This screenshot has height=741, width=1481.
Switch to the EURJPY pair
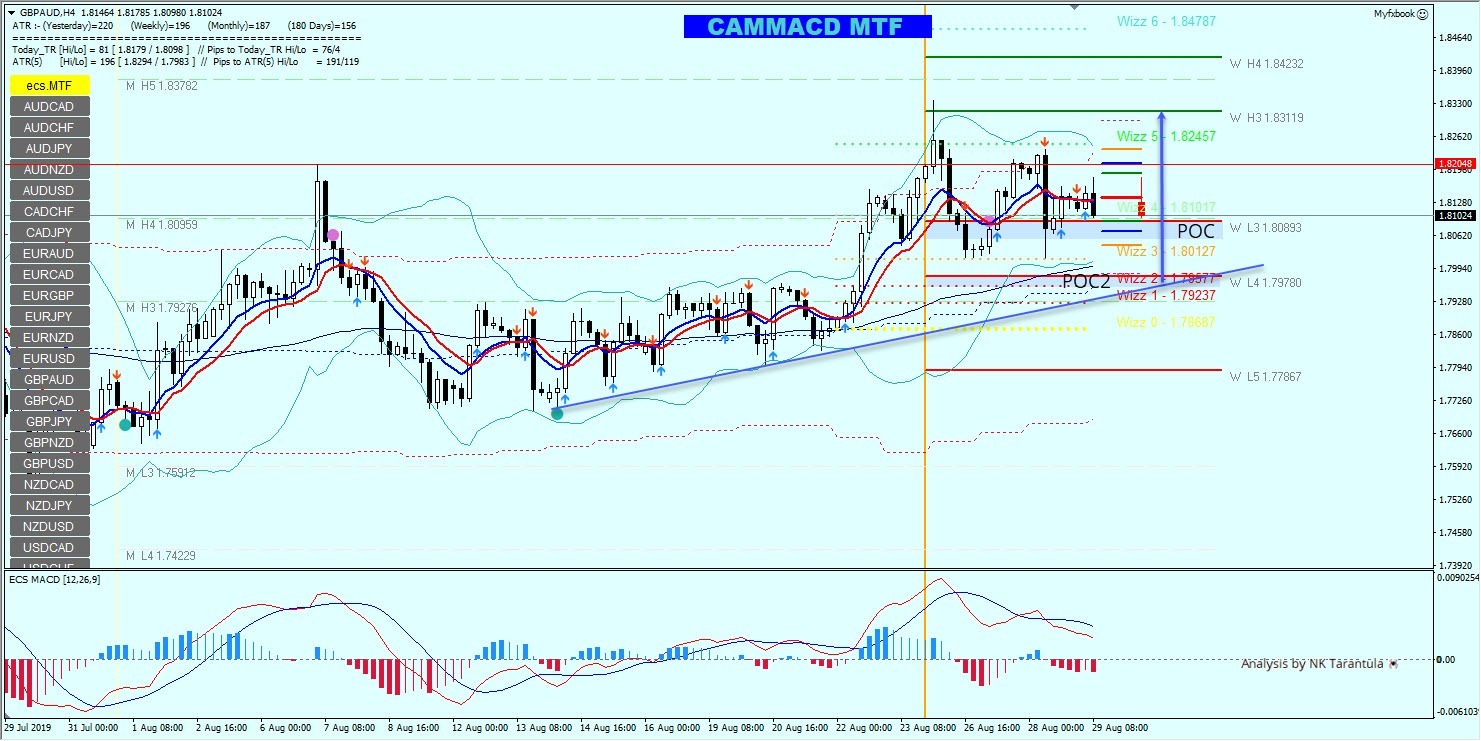(x=50, y=317)
